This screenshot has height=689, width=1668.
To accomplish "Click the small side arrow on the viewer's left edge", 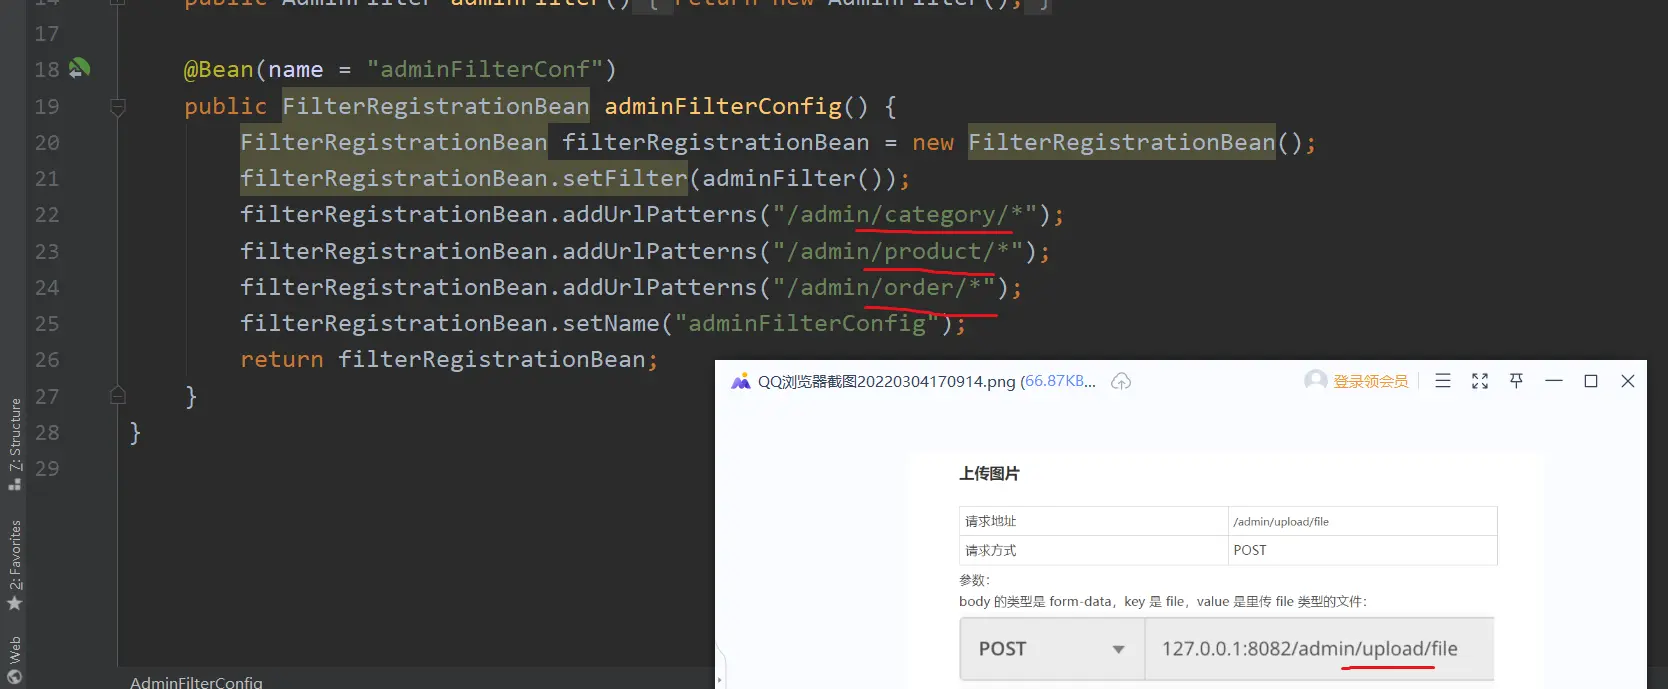I will click(x=720, y=681).
